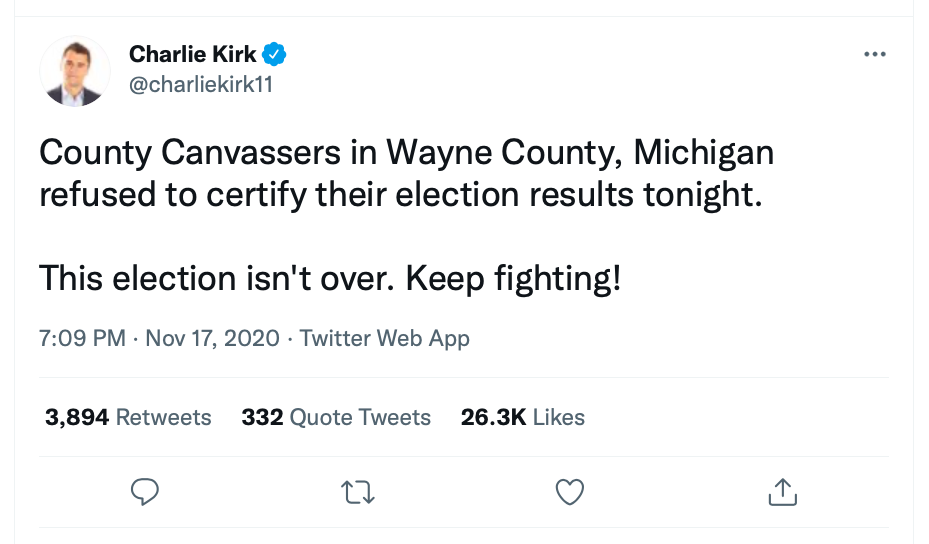Click the Charlie Kirk display name

point(193,54)
